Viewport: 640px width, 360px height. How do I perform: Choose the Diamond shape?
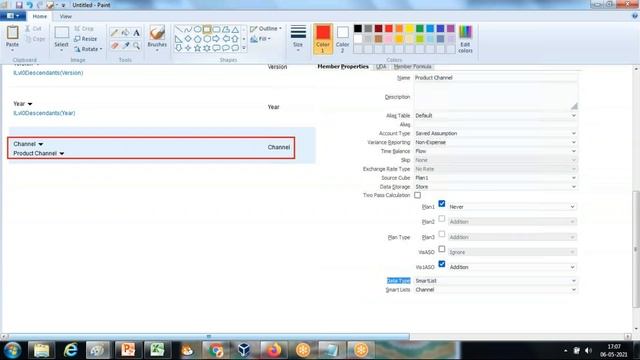pos(188,39)
